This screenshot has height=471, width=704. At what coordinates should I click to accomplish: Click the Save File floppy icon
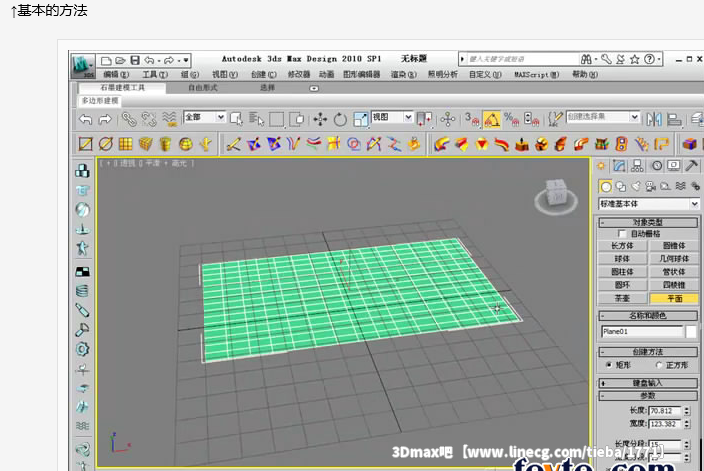click(x=135, y=60)
